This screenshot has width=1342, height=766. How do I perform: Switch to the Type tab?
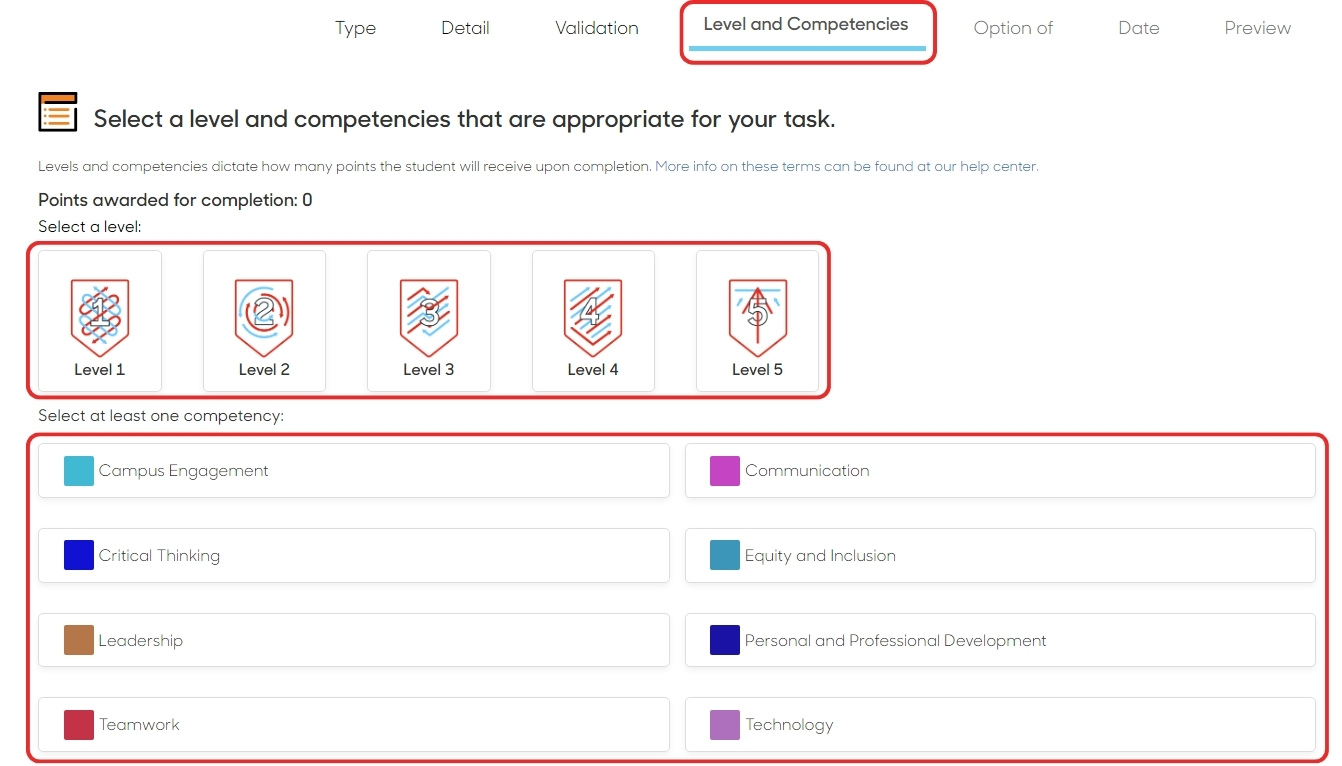coord(355,28)
